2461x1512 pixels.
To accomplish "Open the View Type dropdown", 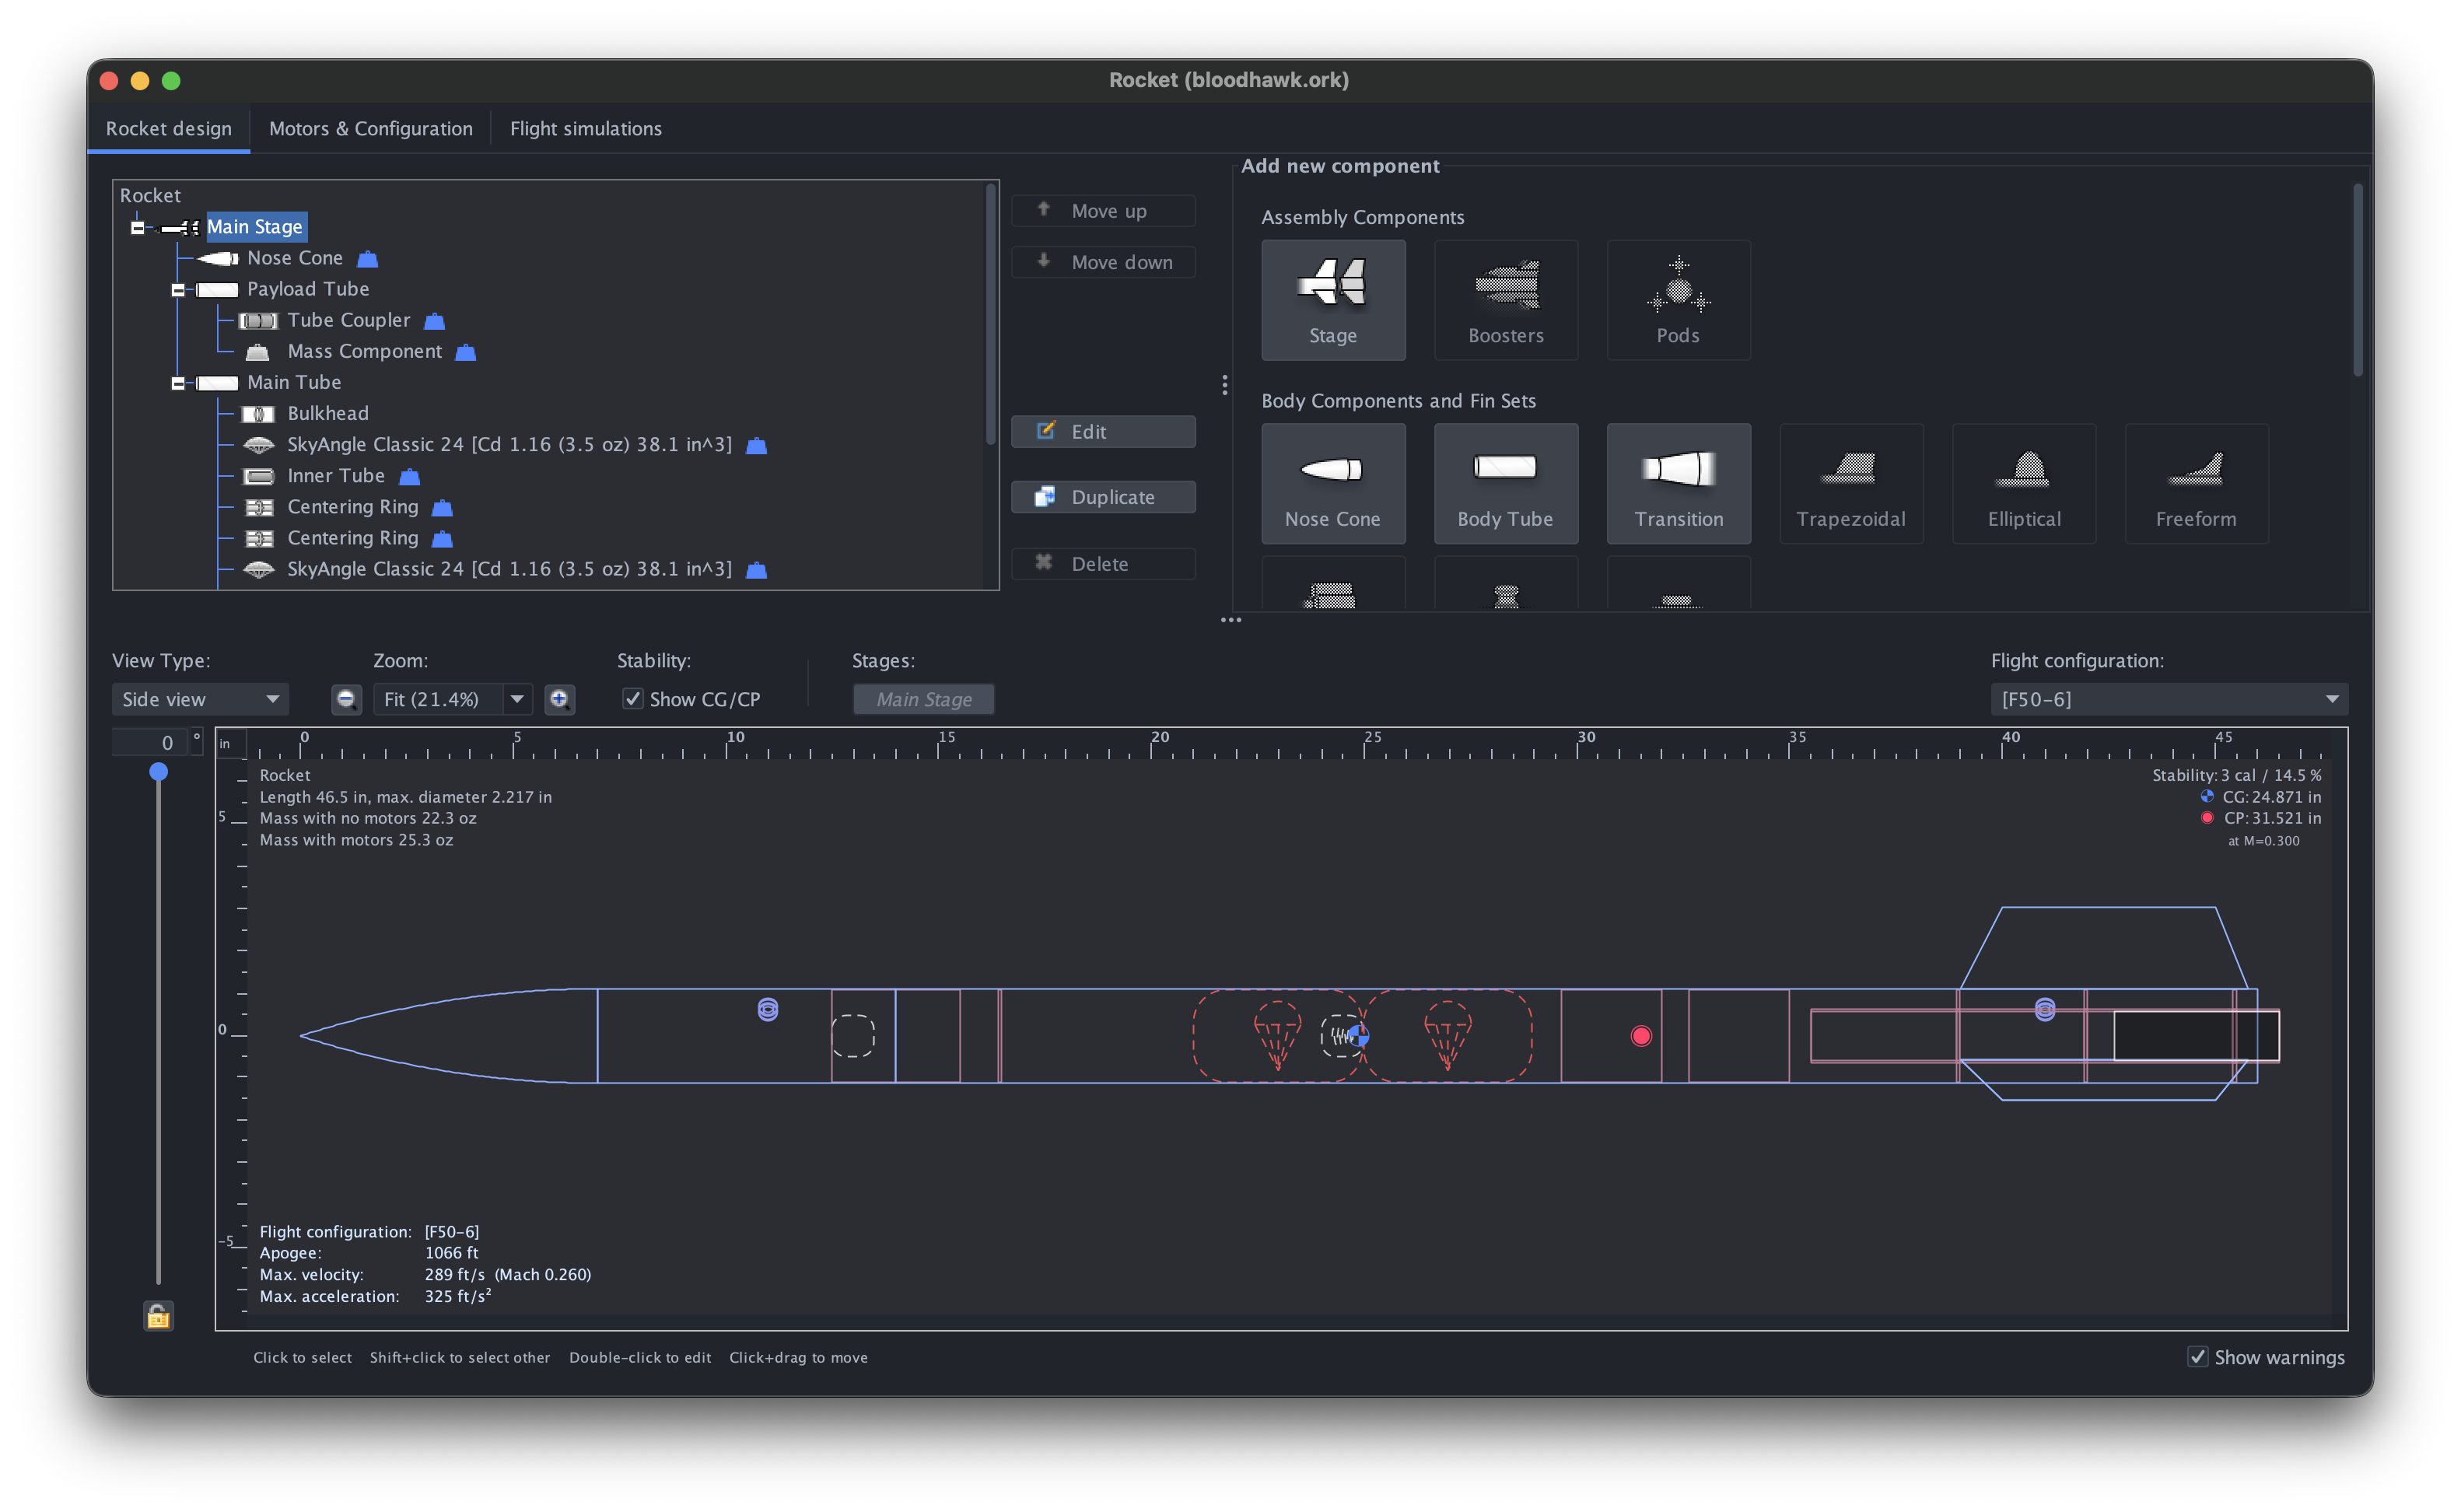I will (x=201, y=699).
